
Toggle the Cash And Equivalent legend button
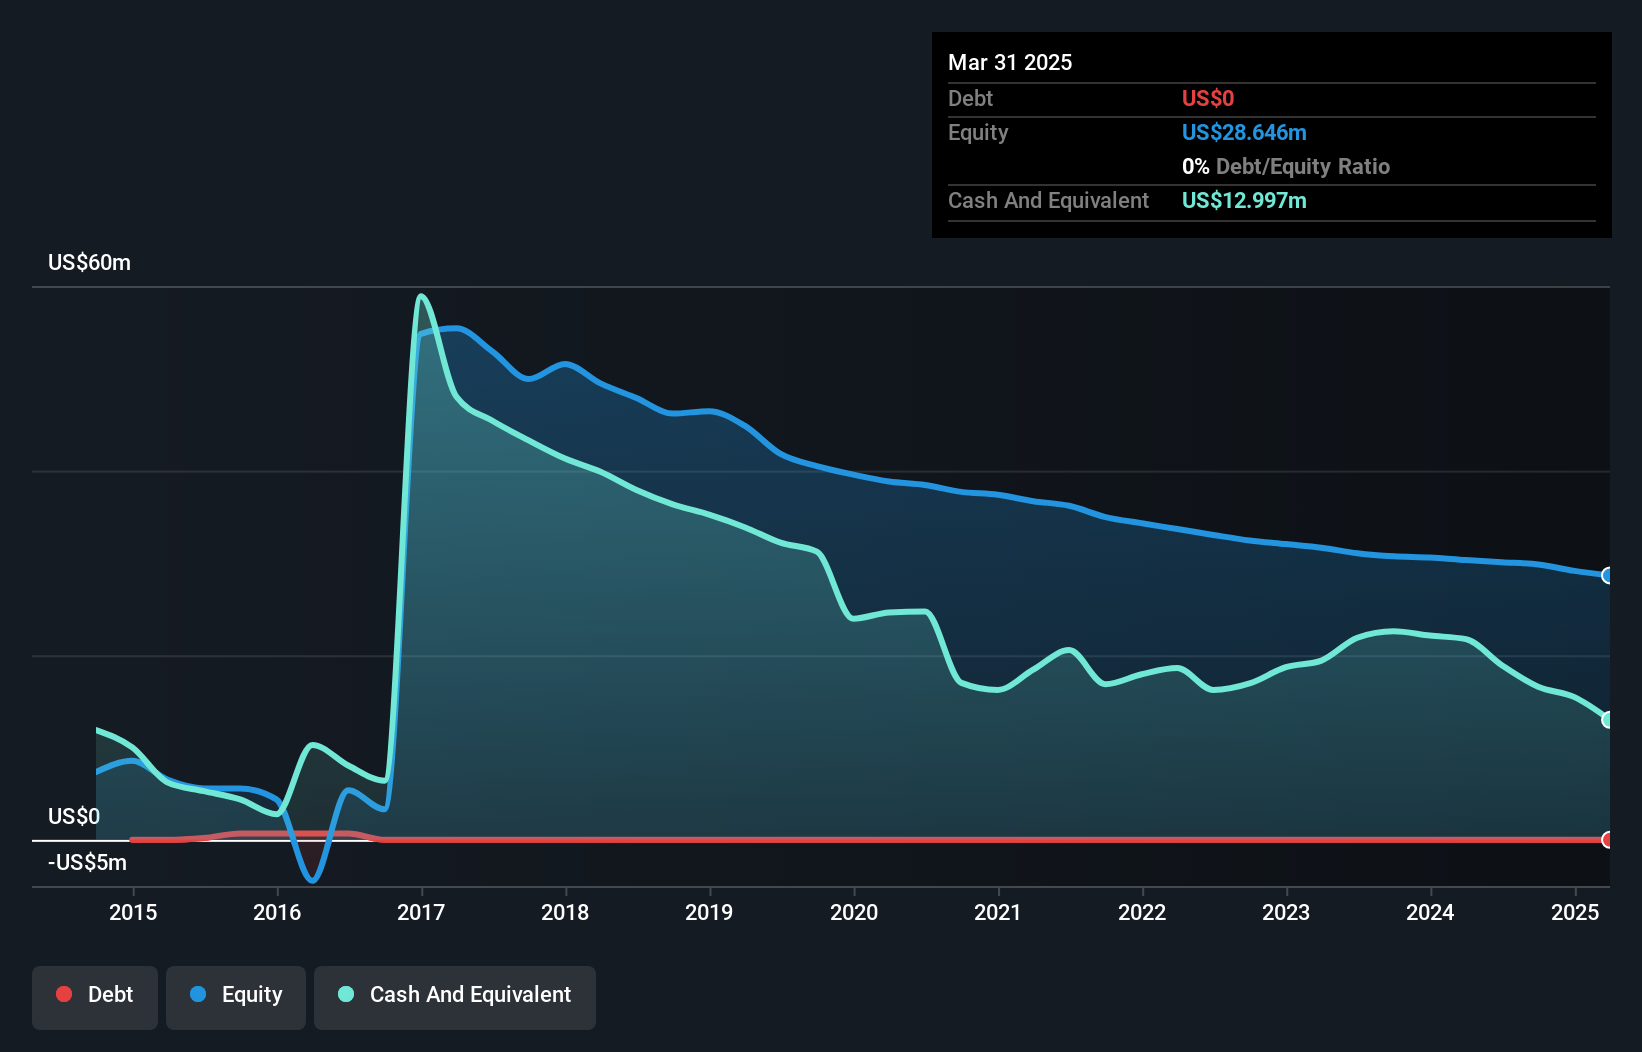(x=455, y=997)
